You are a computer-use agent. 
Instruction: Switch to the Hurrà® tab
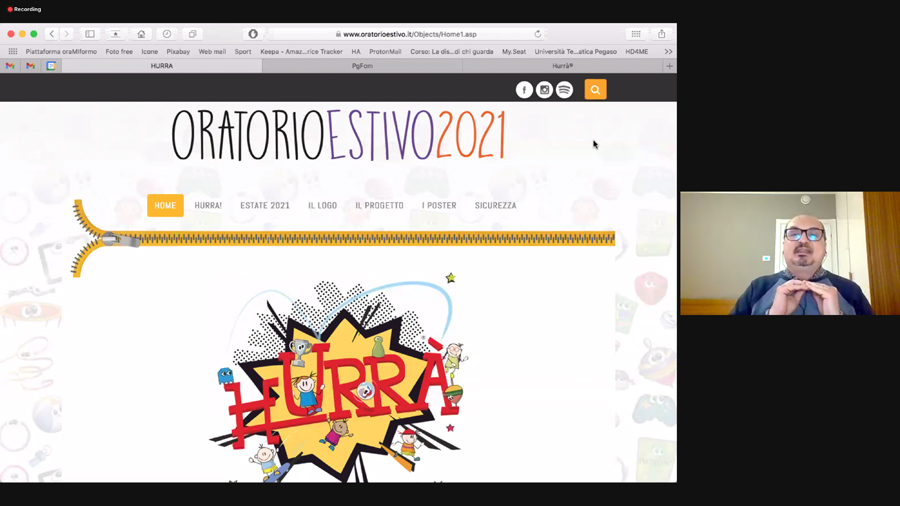563,66
